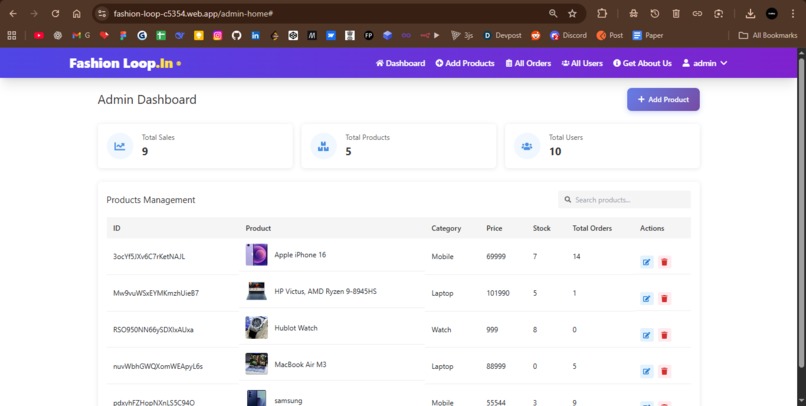Click the HP Victus laptop thumbnail

(257, 291)
